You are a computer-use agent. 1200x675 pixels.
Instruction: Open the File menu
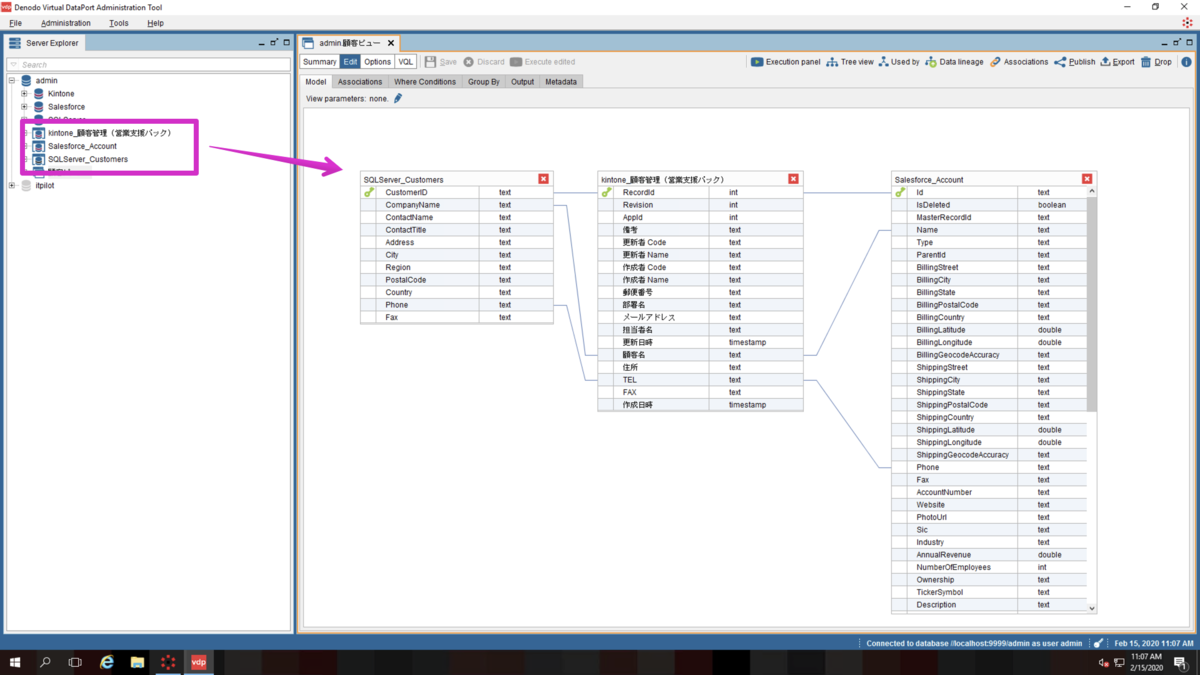coord(15,23)
